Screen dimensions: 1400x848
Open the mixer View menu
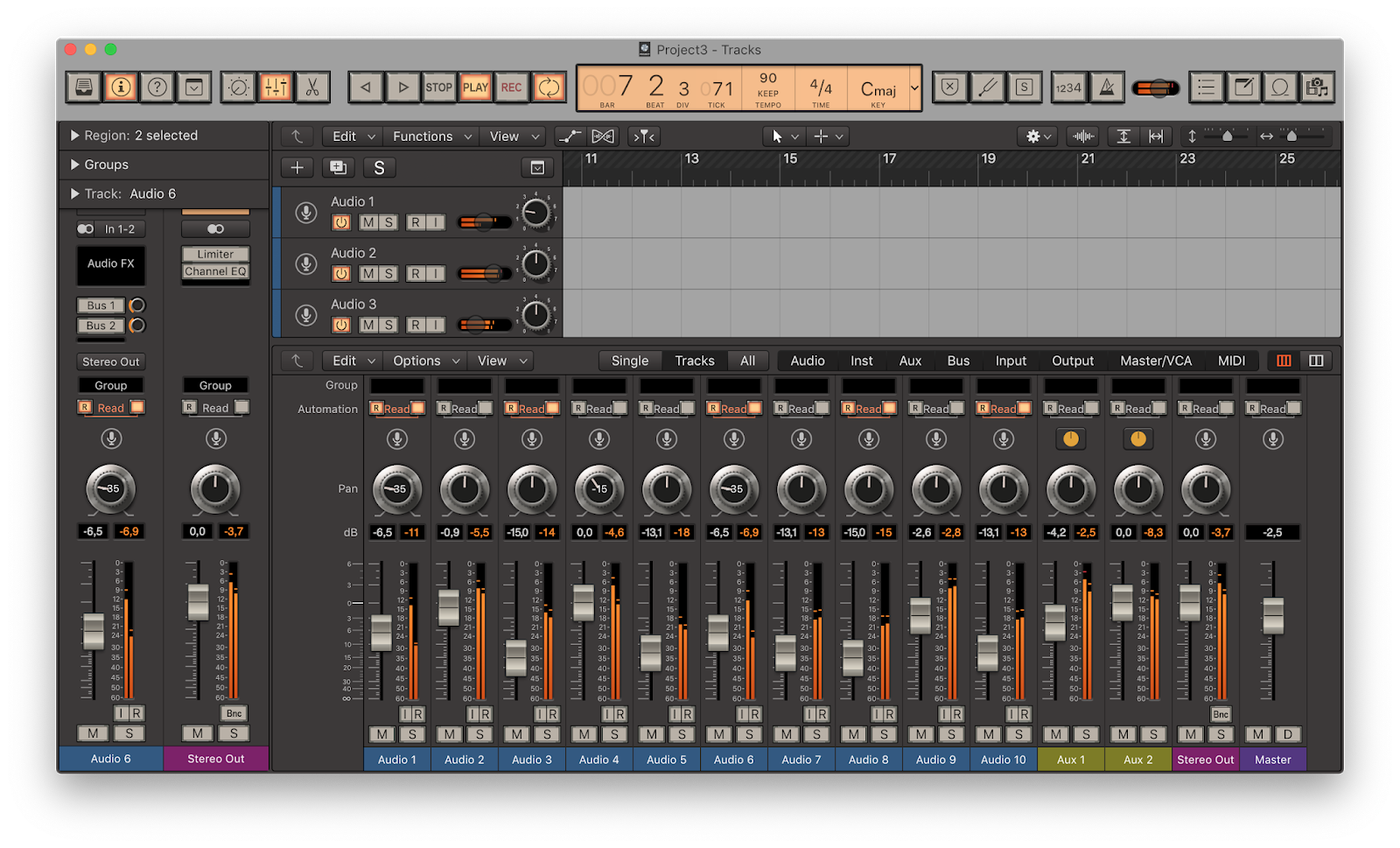(x=499, y=361)
